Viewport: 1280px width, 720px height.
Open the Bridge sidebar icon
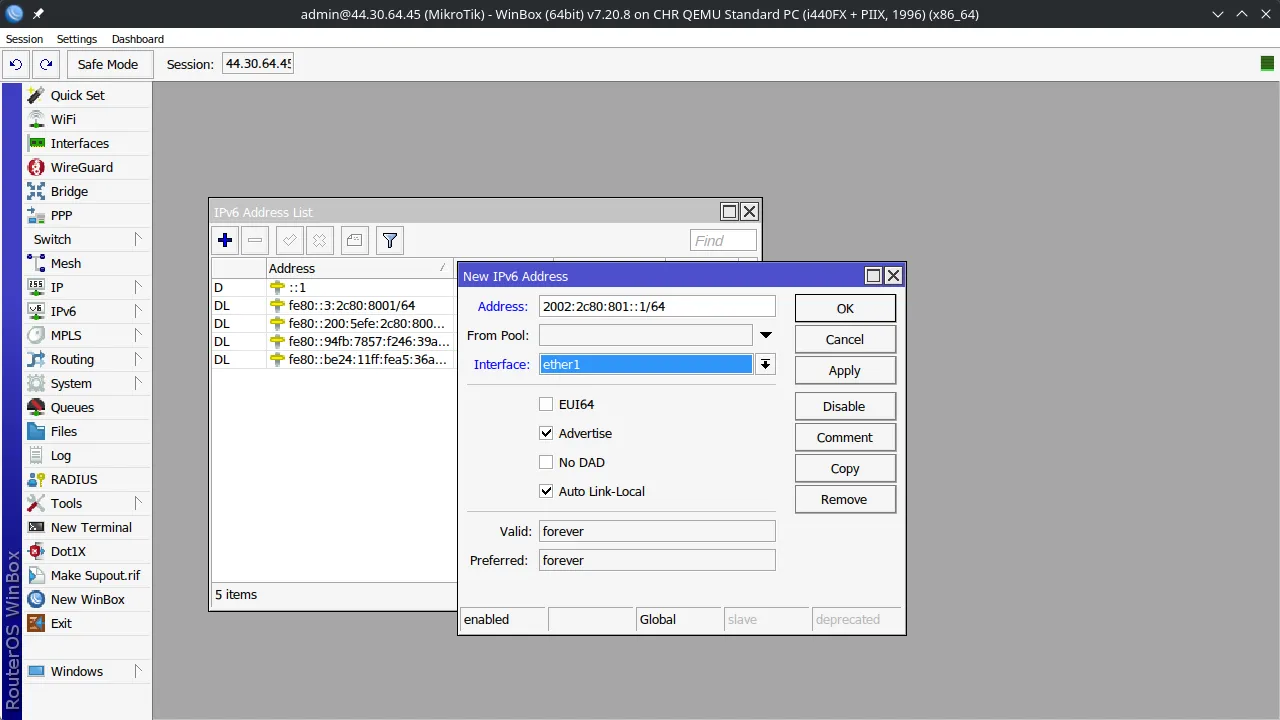pos(36,191)
